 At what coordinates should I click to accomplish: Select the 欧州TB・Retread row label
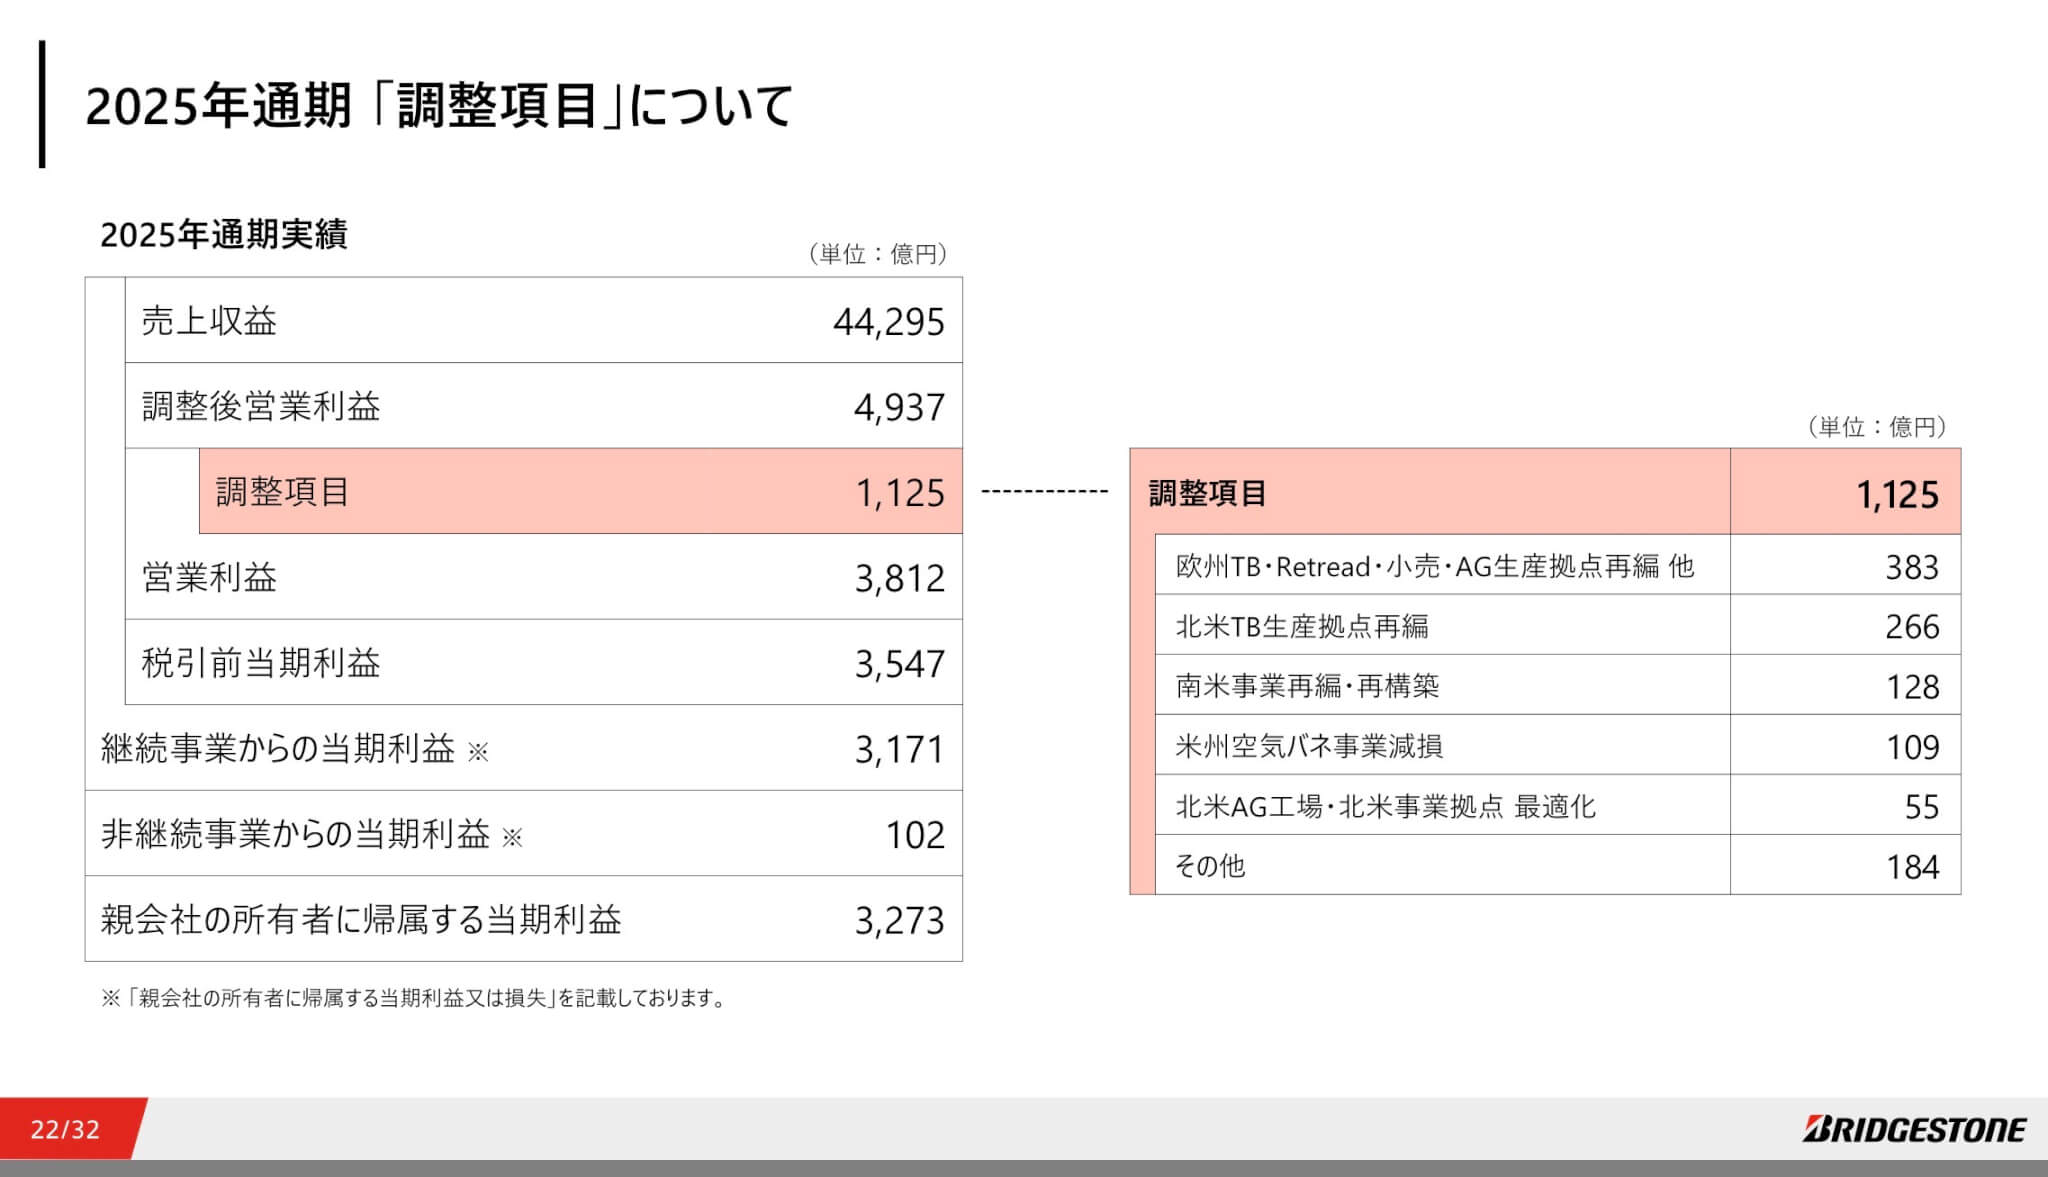click(x=1435, y=567)
